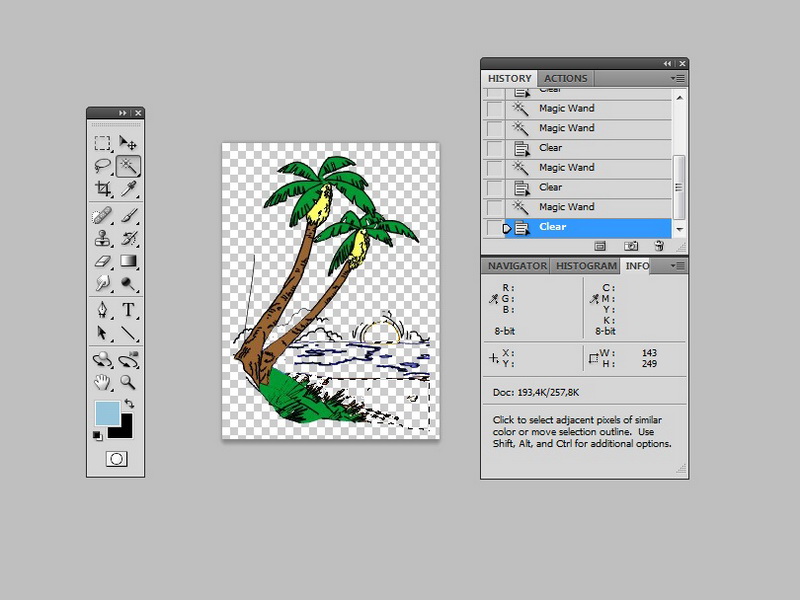Create new document from current state
The height and width of the screenshot is (600, 800).
coord(600,246)
